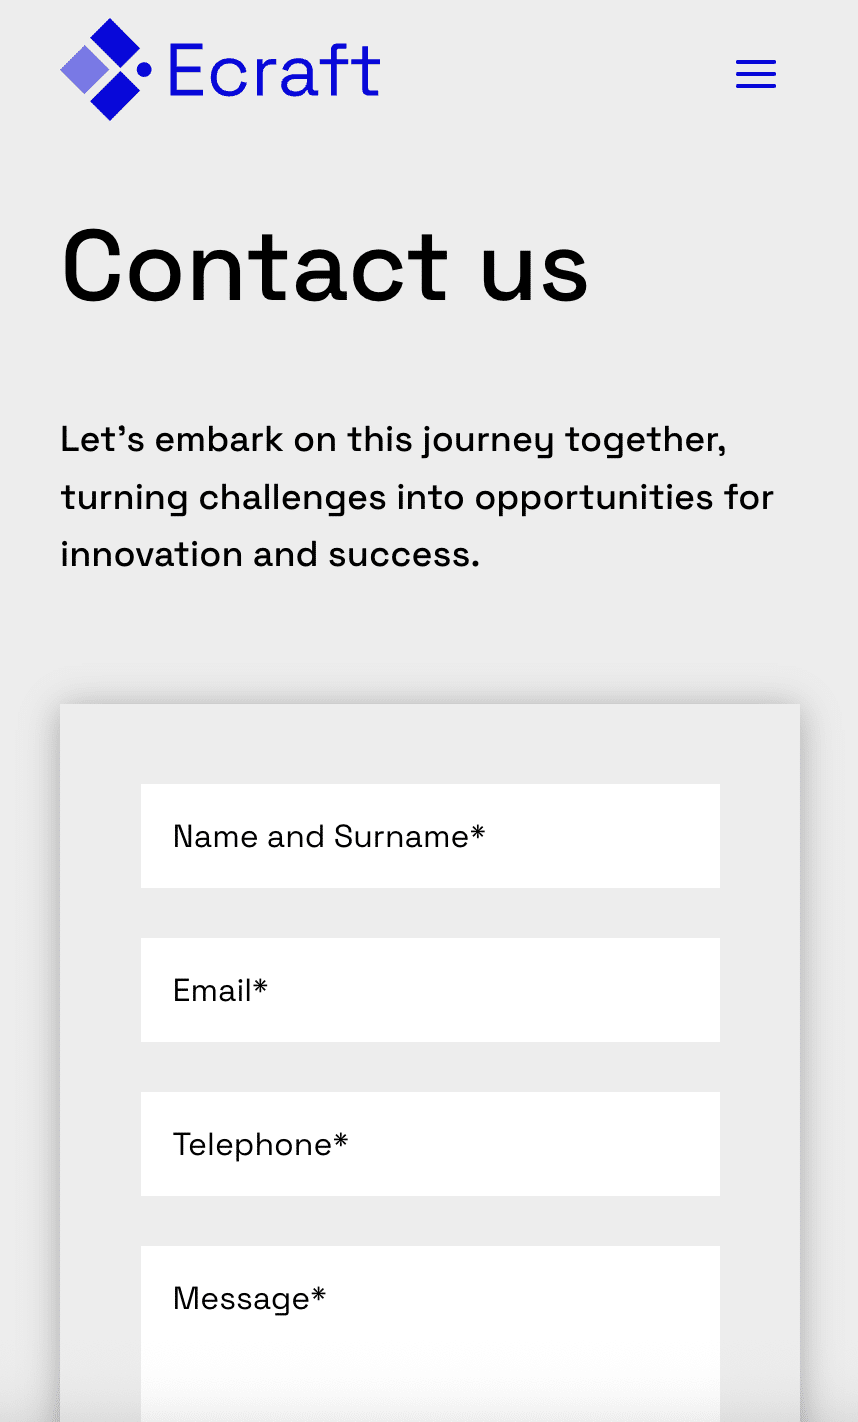Click the light purple diamond in logo
The image size is (858, 1422).
coord(83,70)
